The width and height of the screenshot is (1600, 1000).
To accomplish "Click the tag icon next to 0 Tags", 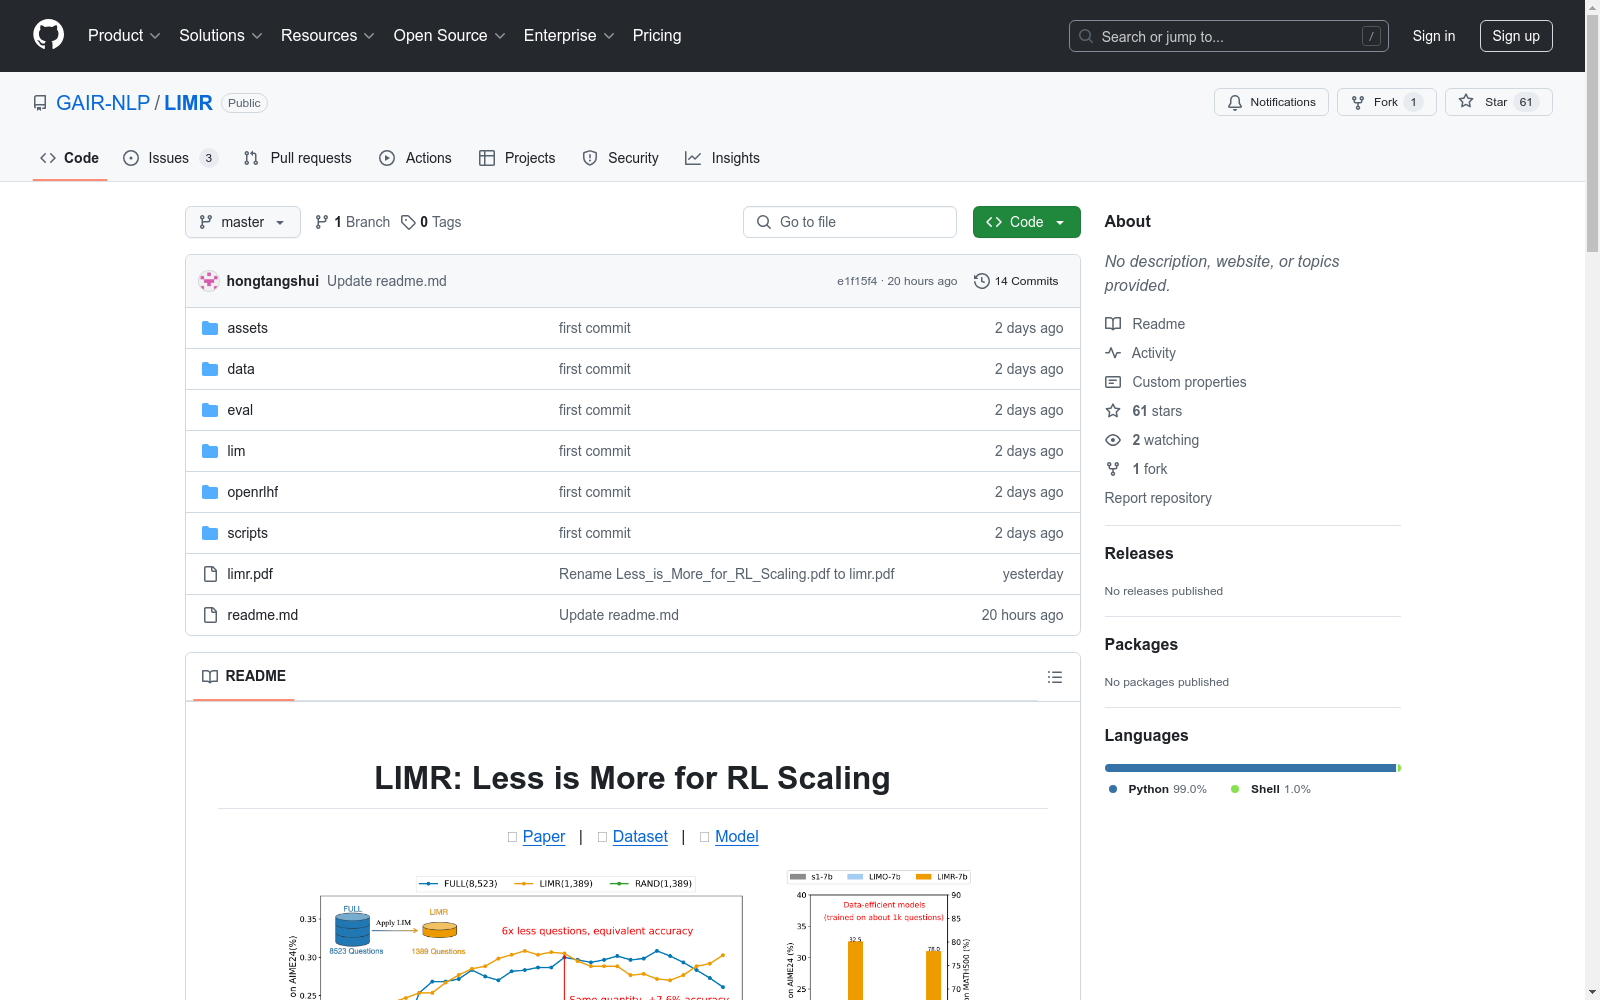I will [408, 222].
